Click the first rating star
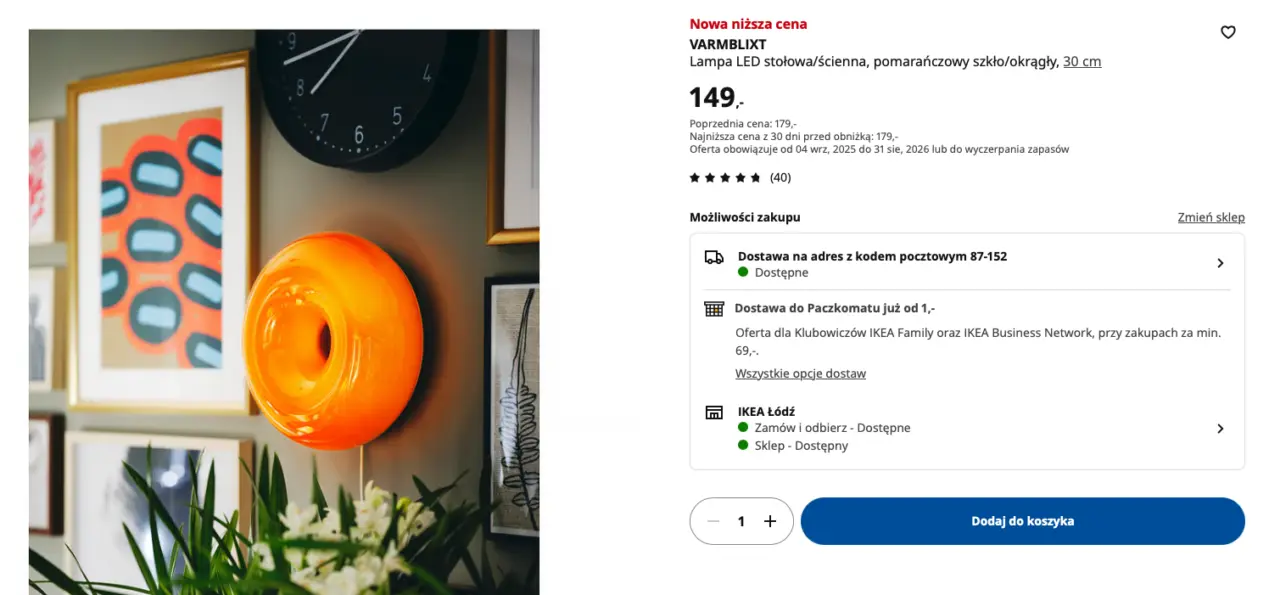The height and width of the screenshot is (595, 1280). click(693, 177)
